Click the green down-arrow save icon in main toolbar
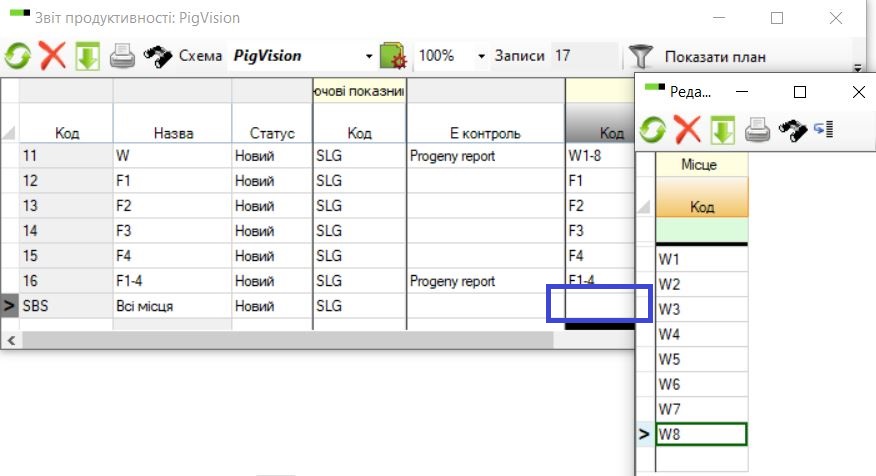This screenshot has height=476, width=876. click(87, 56)
